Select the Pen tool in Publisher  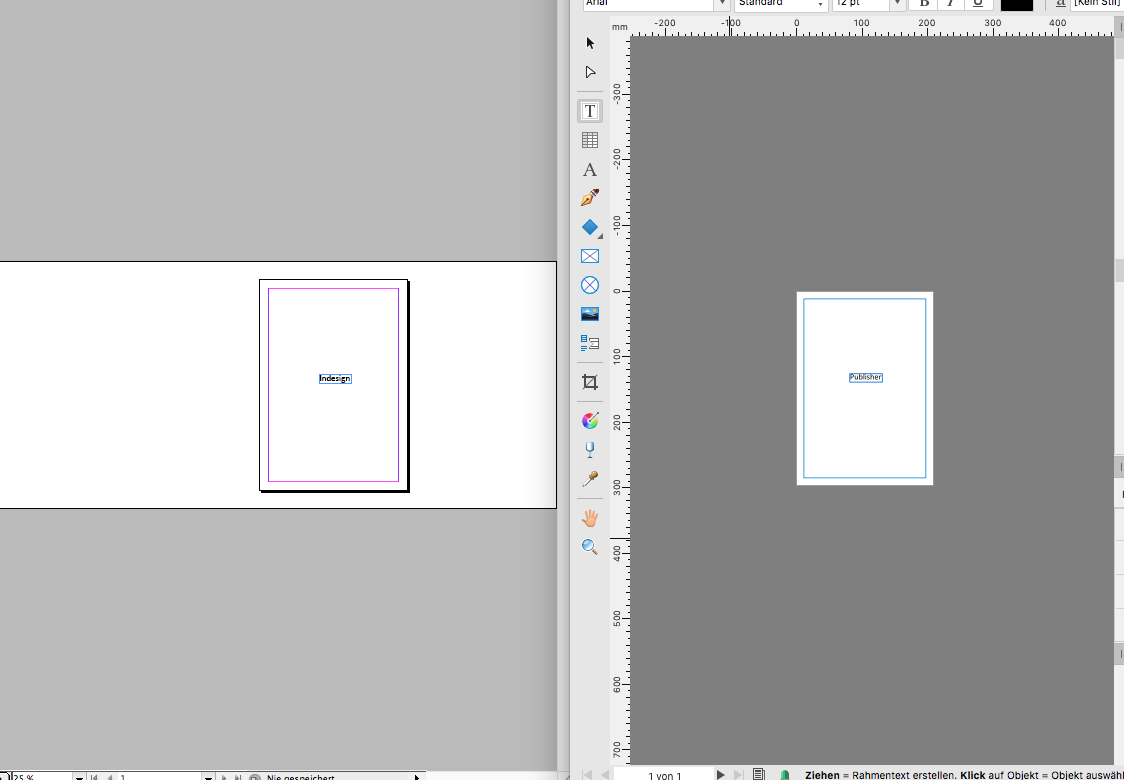[x=590, y=198]
